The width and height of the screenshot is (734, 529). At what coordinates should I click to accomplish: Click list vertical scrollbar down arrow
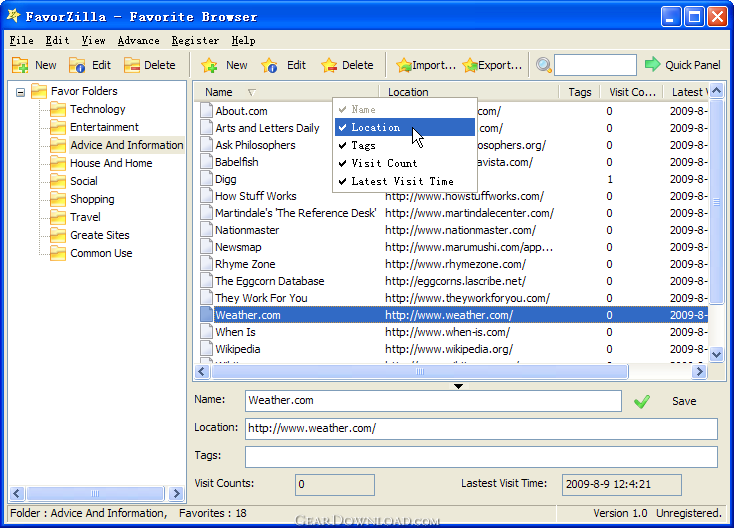click(x=716, y=354)
